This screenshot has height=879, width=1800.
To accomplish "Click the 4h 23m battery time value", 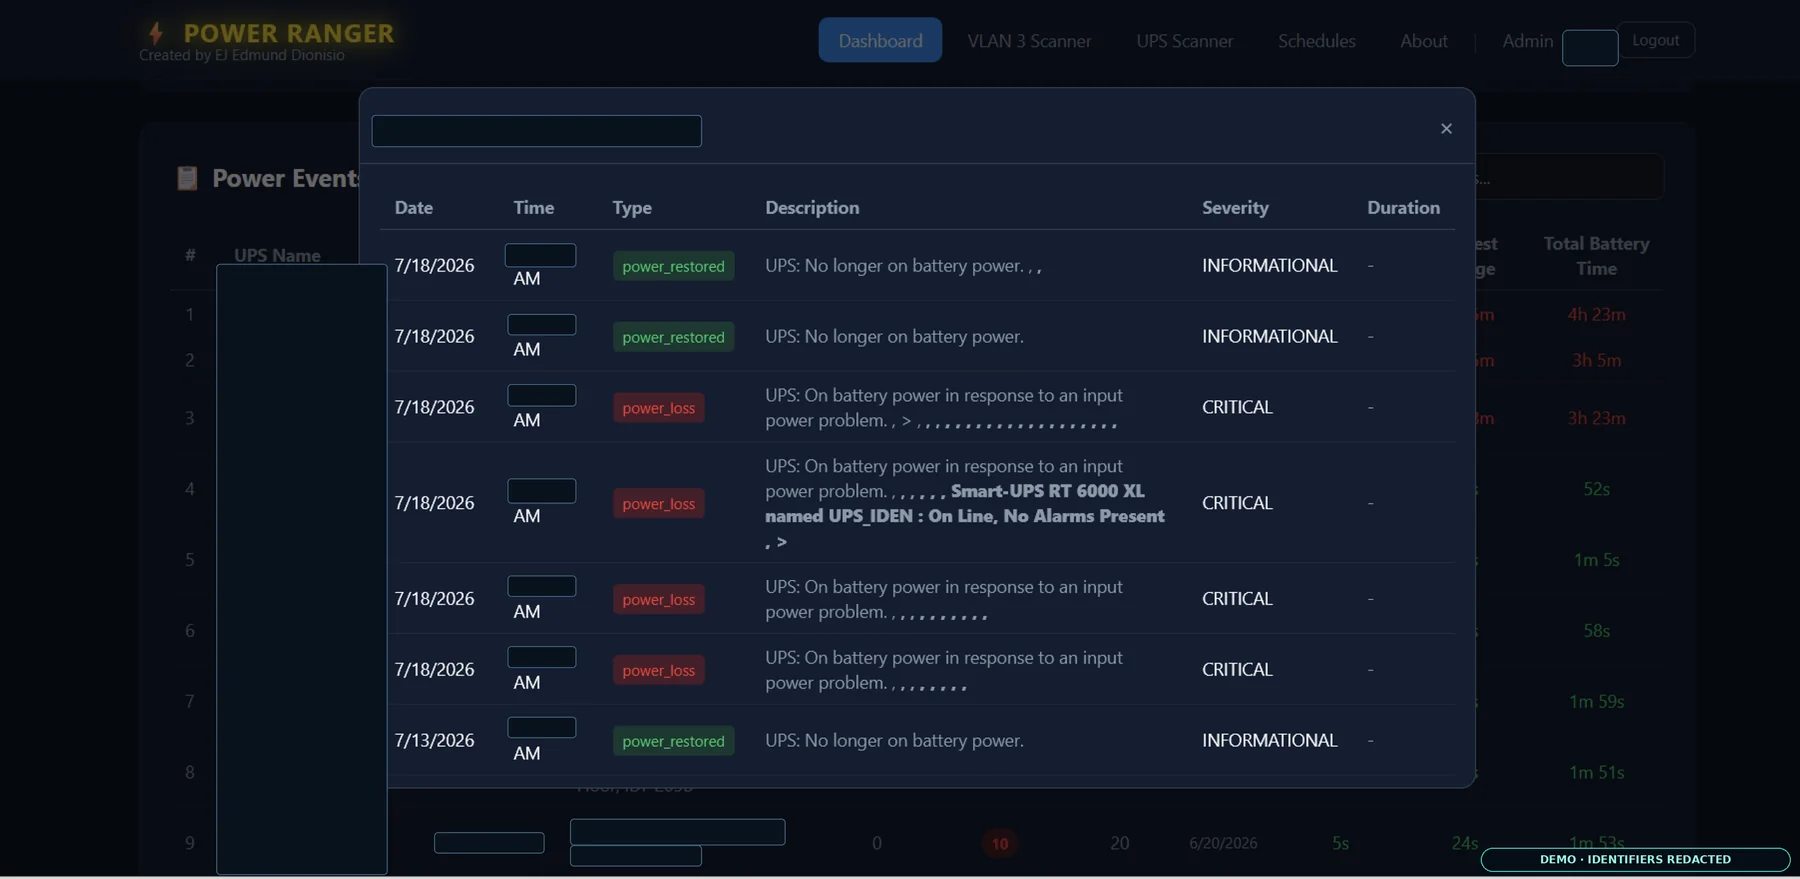I will (1596, 314).
